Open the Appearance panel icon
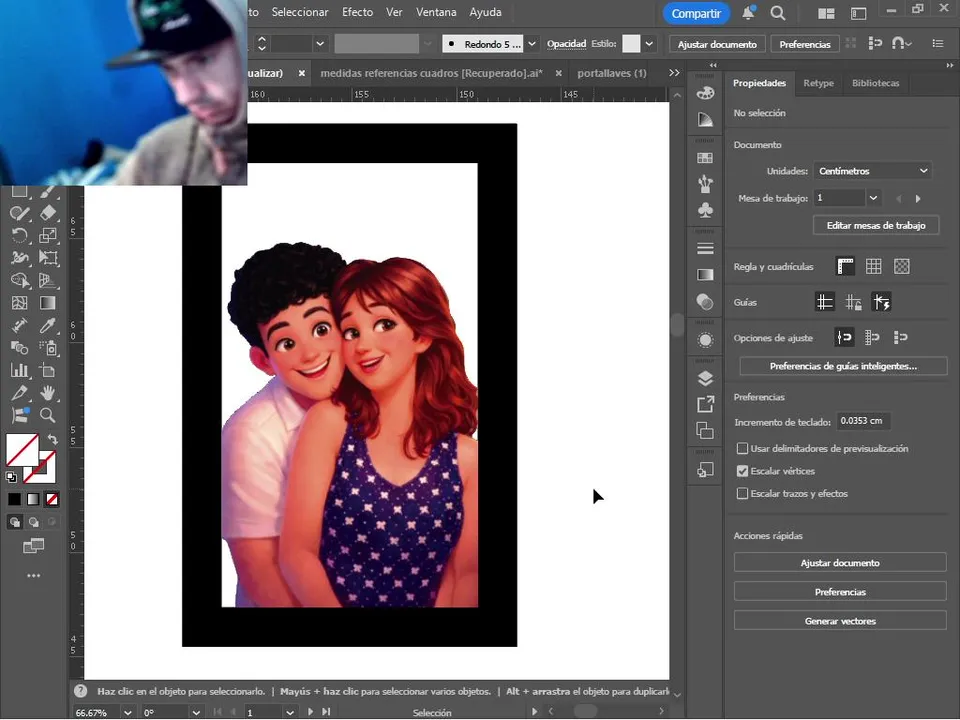The image size is (960, 720). (x=705, y=340)
